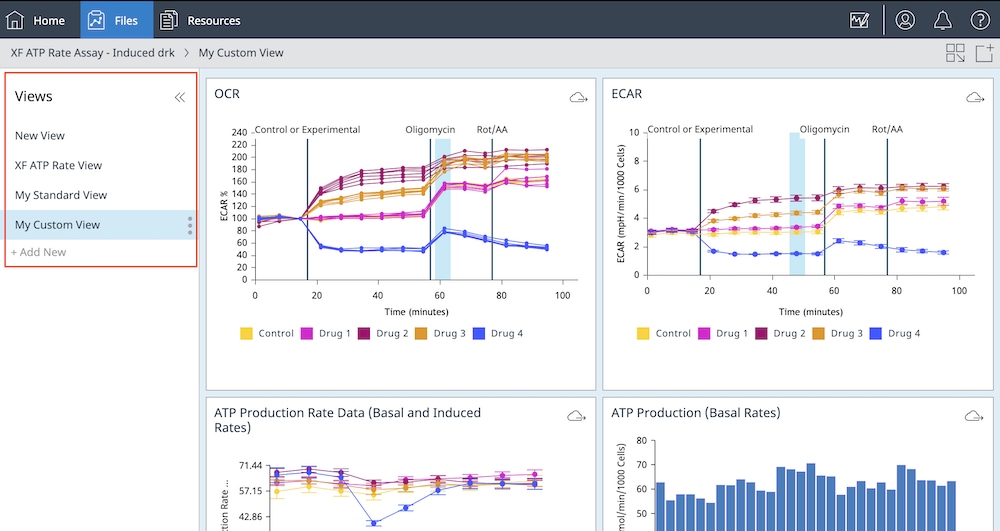Export the OCR chart via cloud icon
Screen dimensions: 1000x531
[x=578, y=97]
